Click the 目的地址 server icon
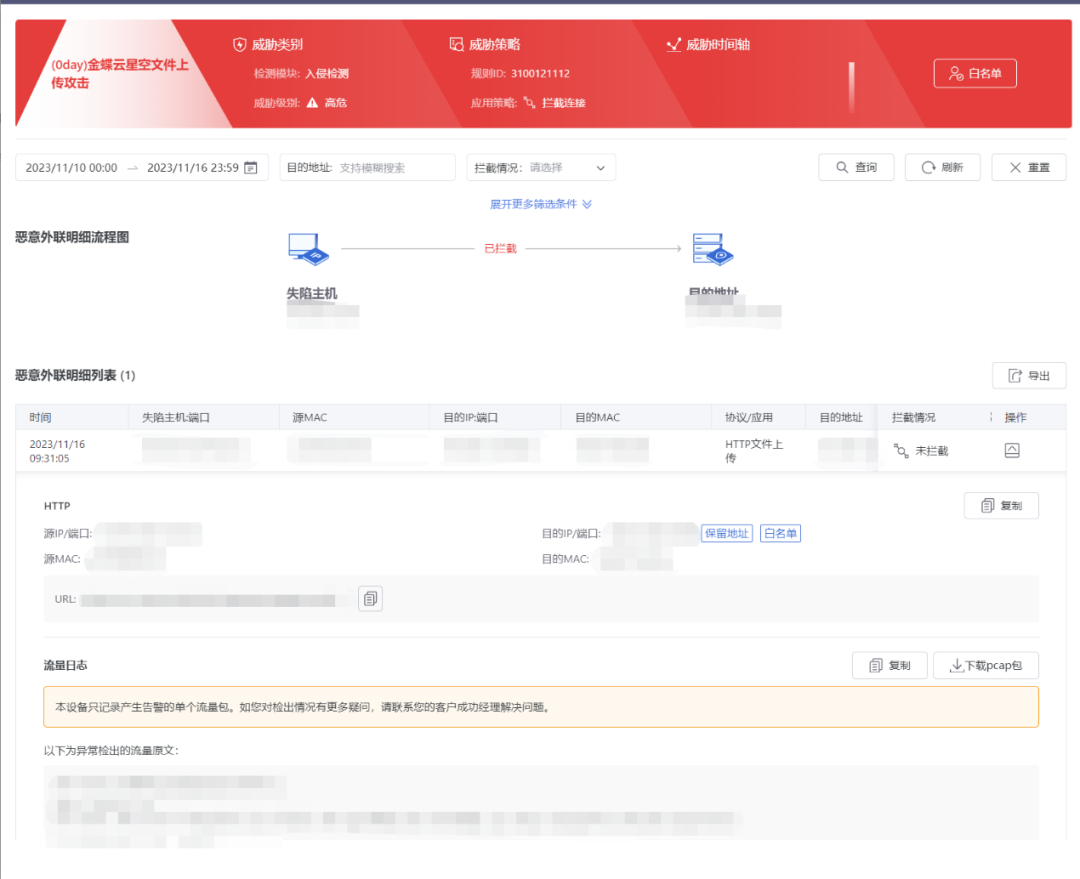The height and width of the screenshot is (879, 1080). (x=713, y=249)
